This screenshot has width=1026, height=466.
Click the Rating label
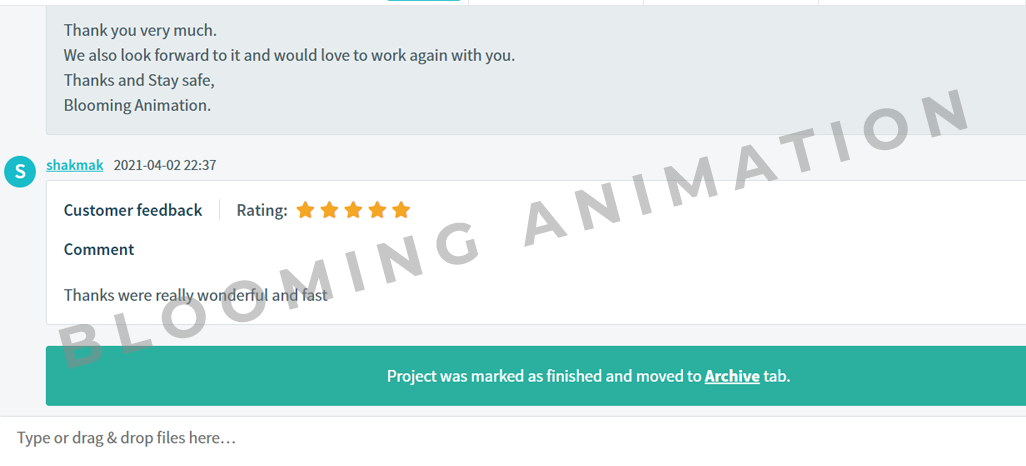tap(262, 210)
